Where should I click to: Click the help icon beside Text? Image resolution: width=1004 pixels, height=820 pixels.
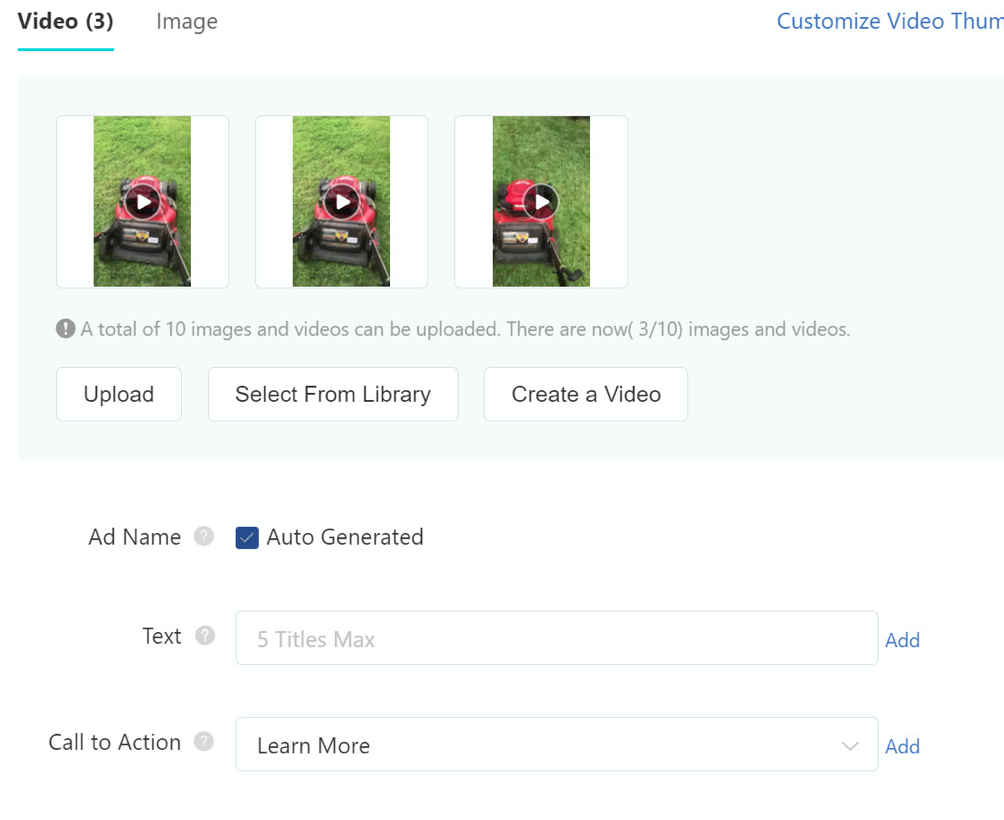(x=205, y=636)
